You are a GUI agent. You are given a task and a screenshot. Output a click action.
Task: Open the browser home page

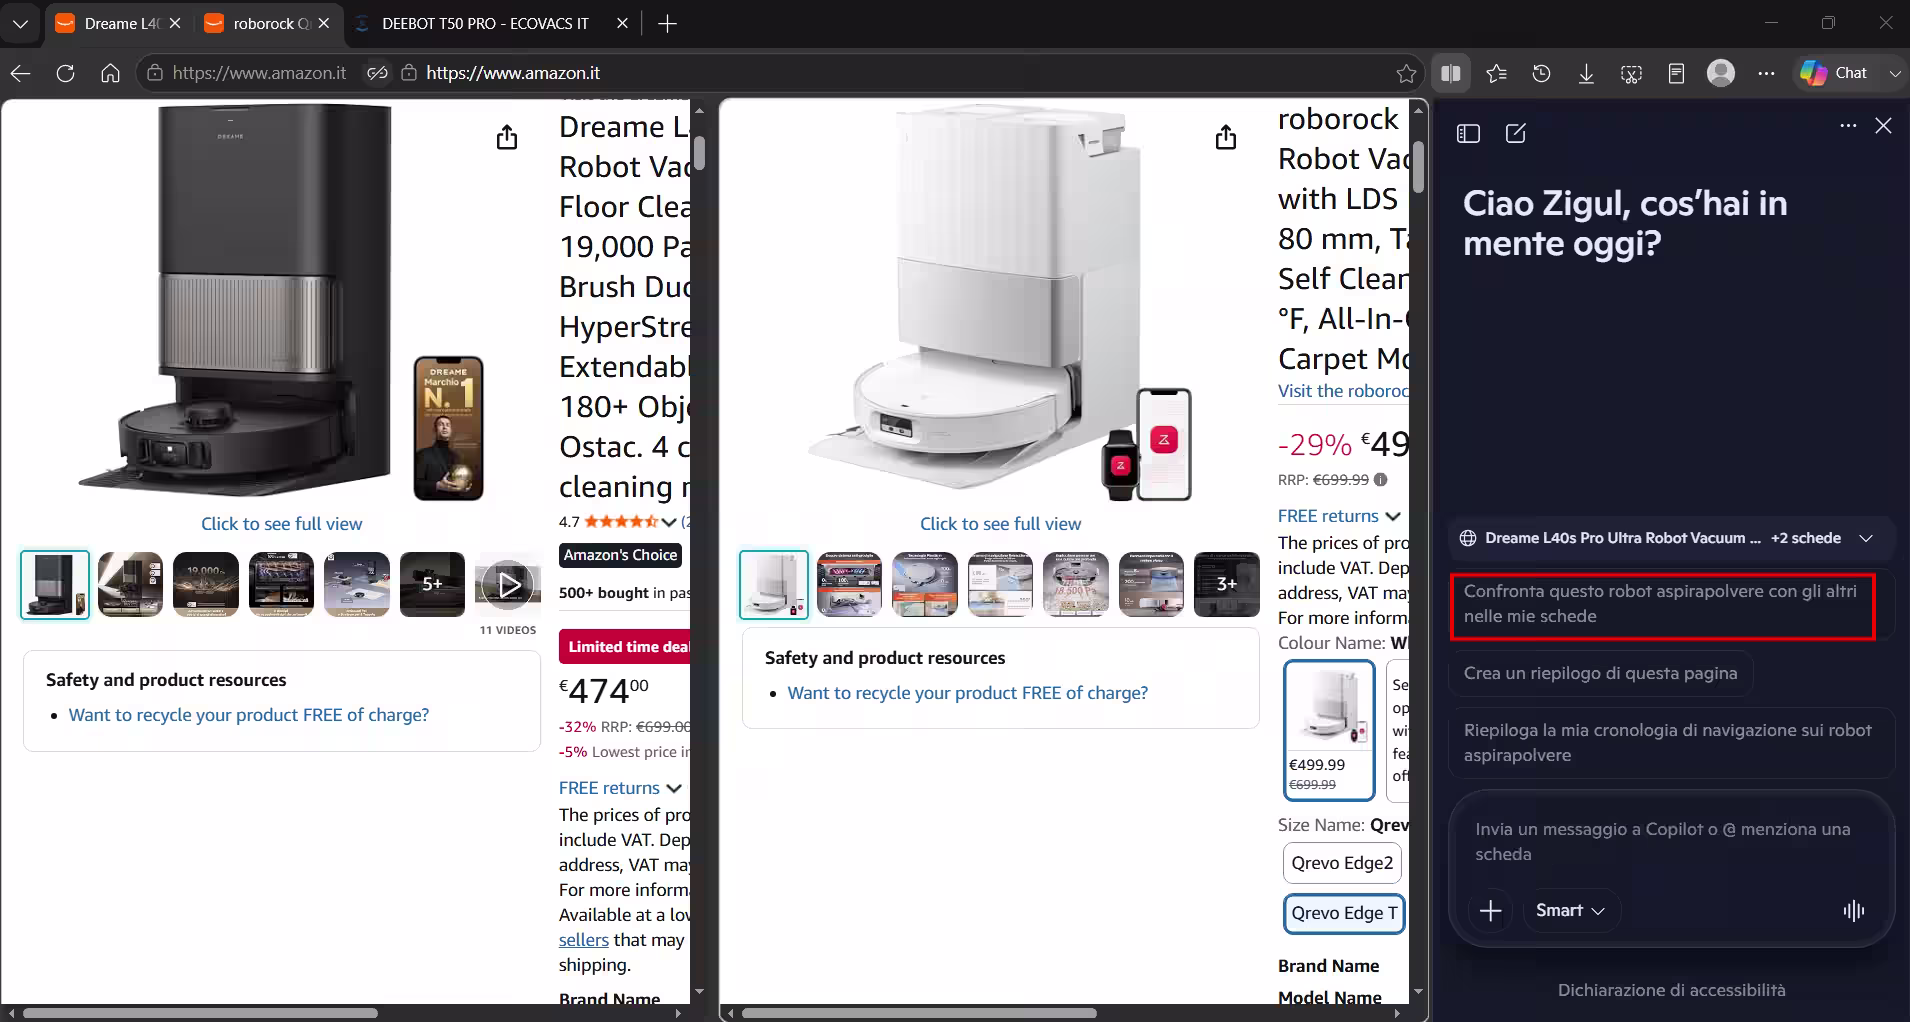pos(110,73)
